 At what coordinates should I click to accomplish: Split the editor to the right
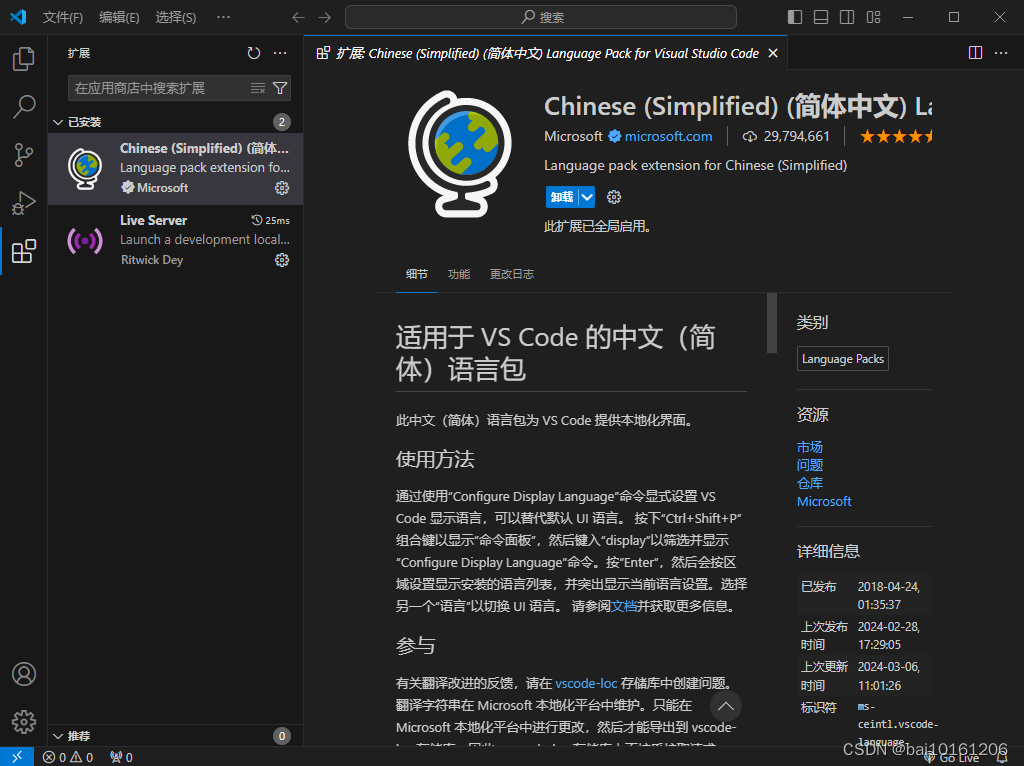pos(975,53)
